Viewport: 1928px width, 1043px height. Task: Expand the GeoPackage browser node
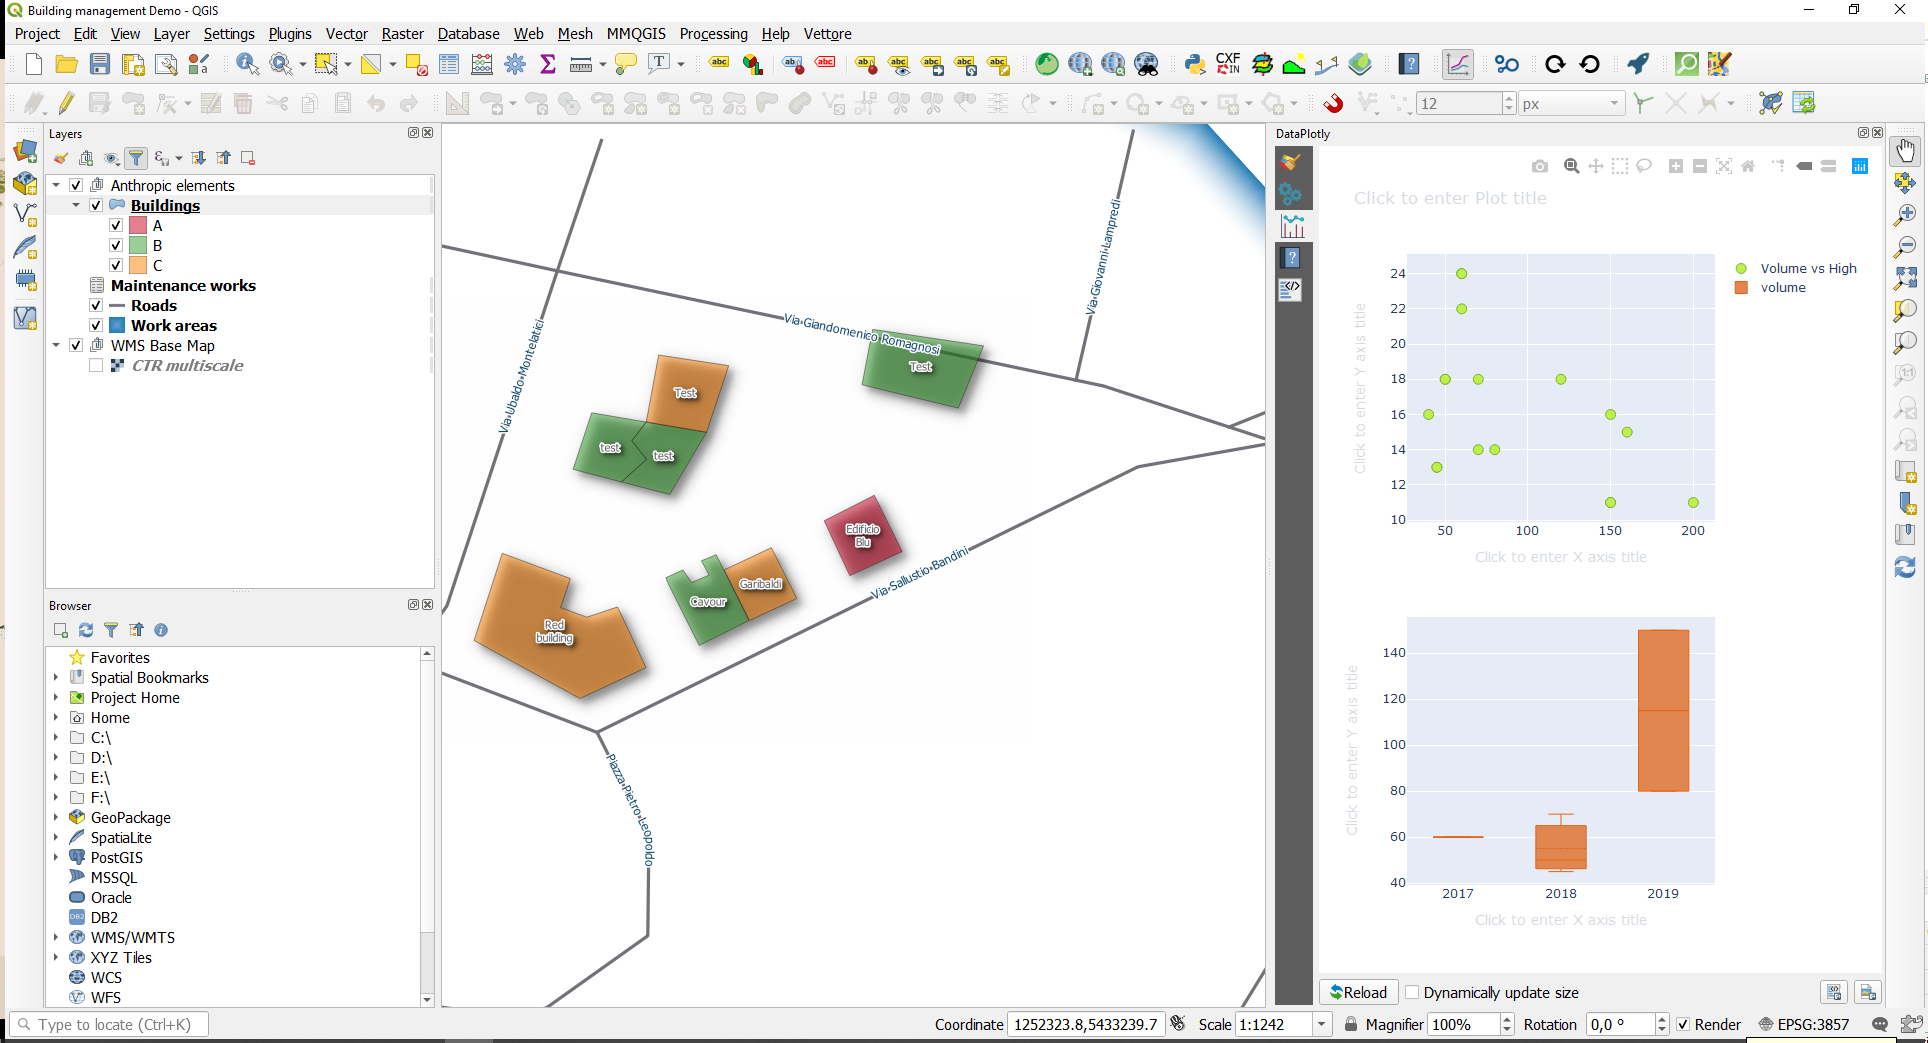coord(56,817)
